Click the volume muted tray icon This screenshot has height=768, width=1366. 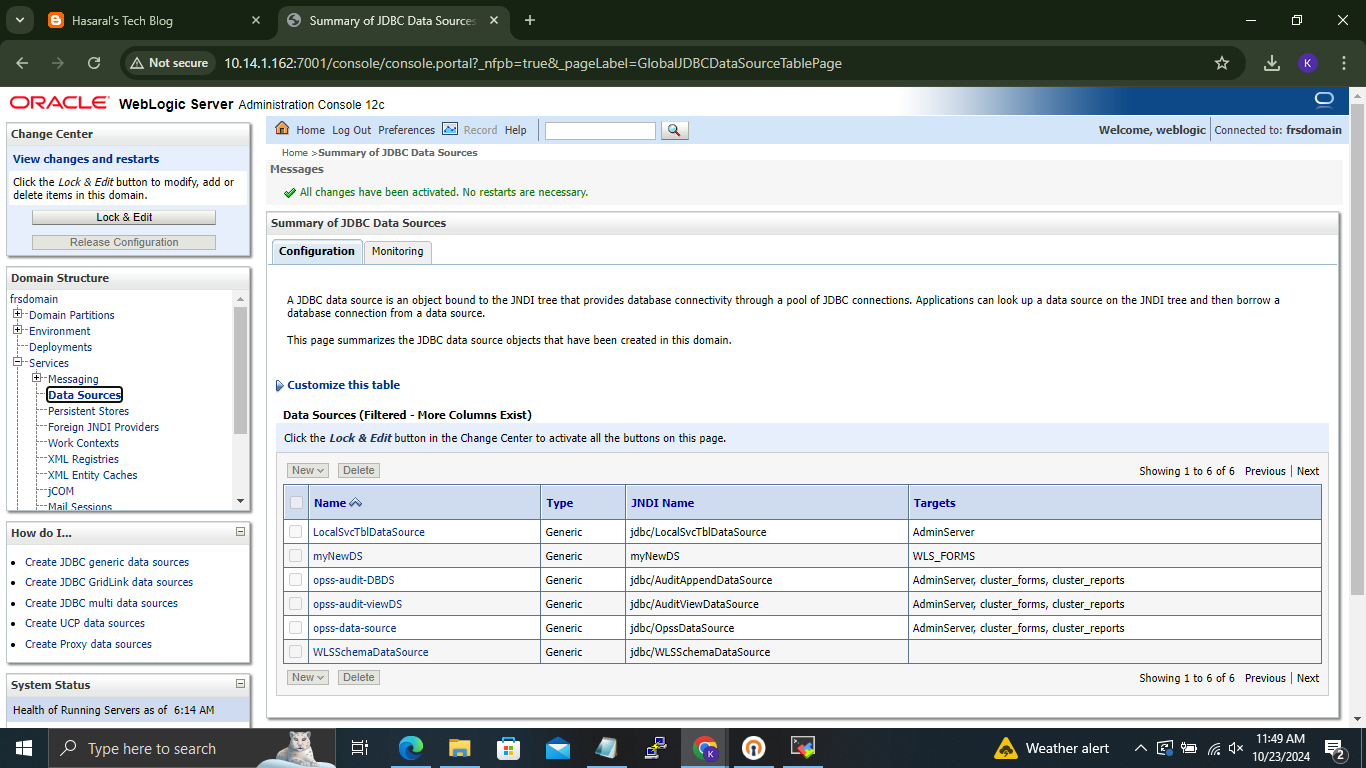(1236, 748)
